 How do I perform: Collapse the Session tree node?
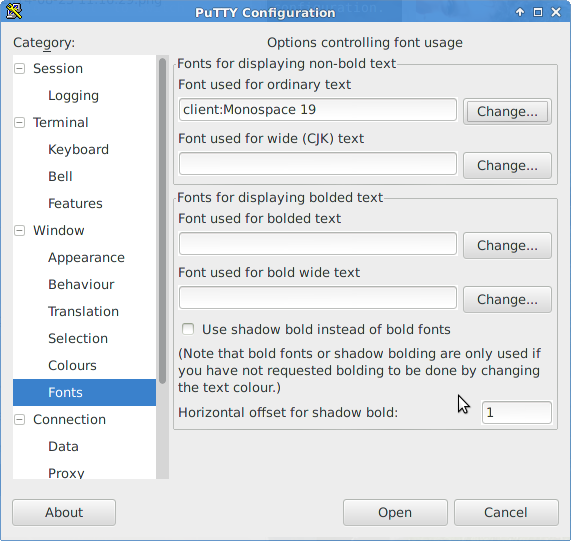pos(20,68)
